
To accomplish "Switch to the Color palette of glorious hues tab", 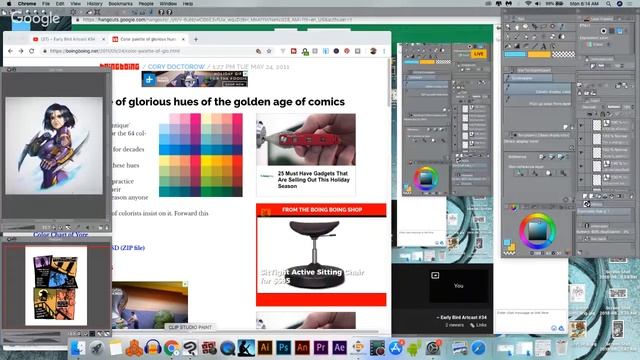I will coord(148,39).
